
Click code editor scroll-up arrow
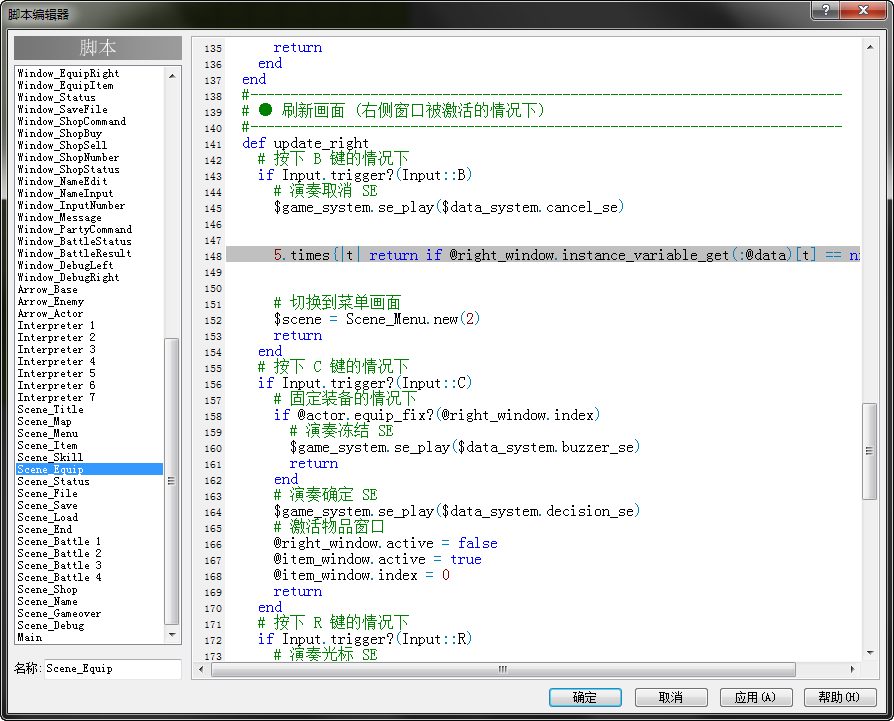pos(869,47)
